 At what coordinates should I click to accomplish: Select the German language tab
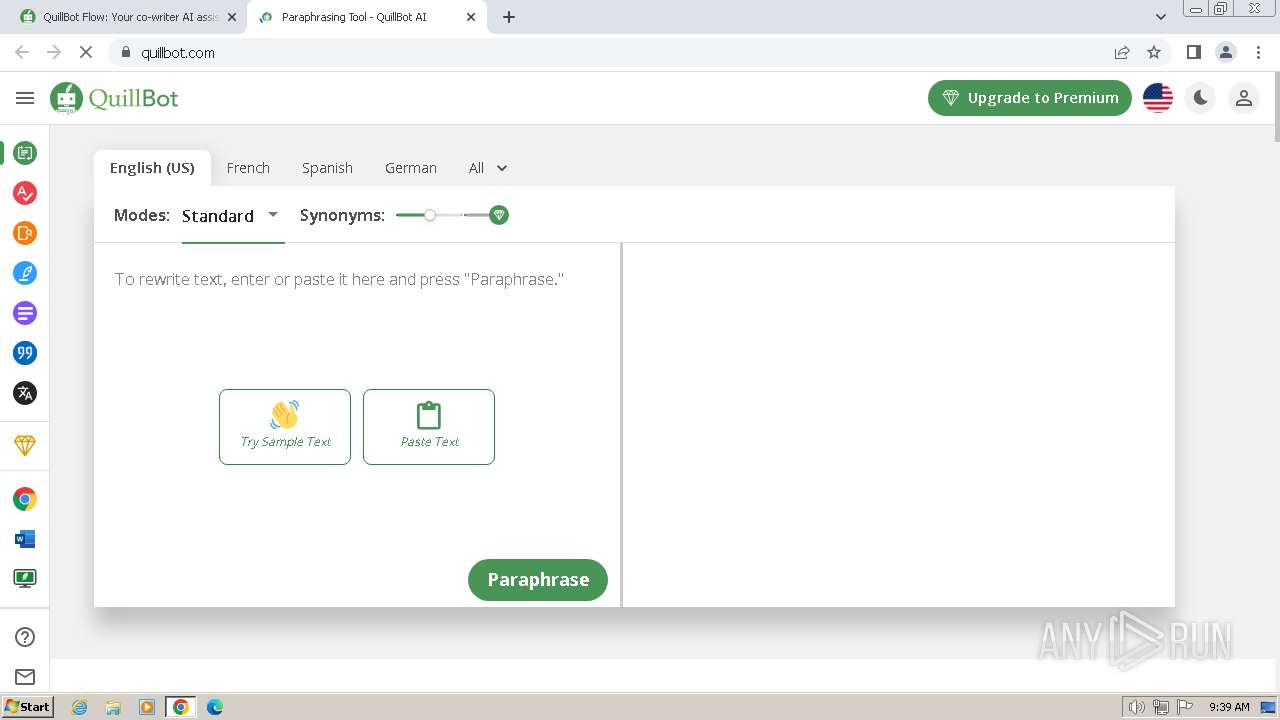tap(411, 168)
